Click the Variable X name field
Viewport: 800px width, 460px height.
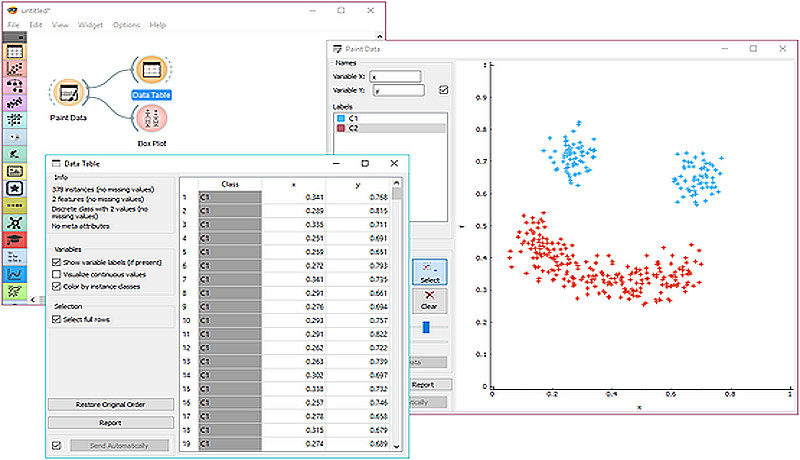click(395, 76)
